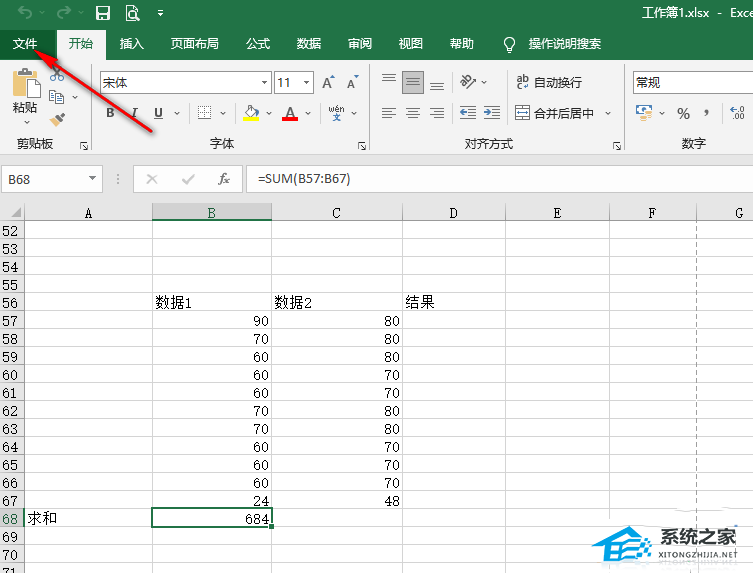The image size is (753, 573).
Task: Toggle italic formatting
Action: 134,113
